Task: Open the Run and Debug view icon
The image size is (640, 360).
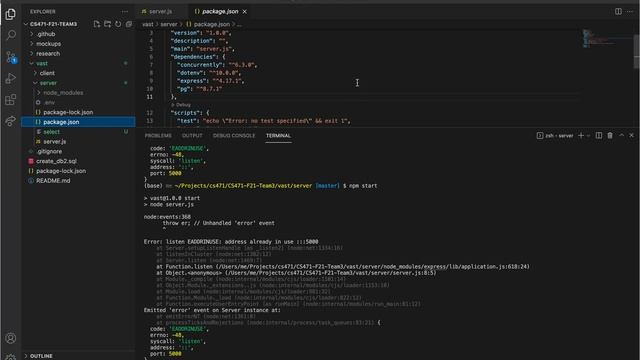Action: [x=11, y=78]
